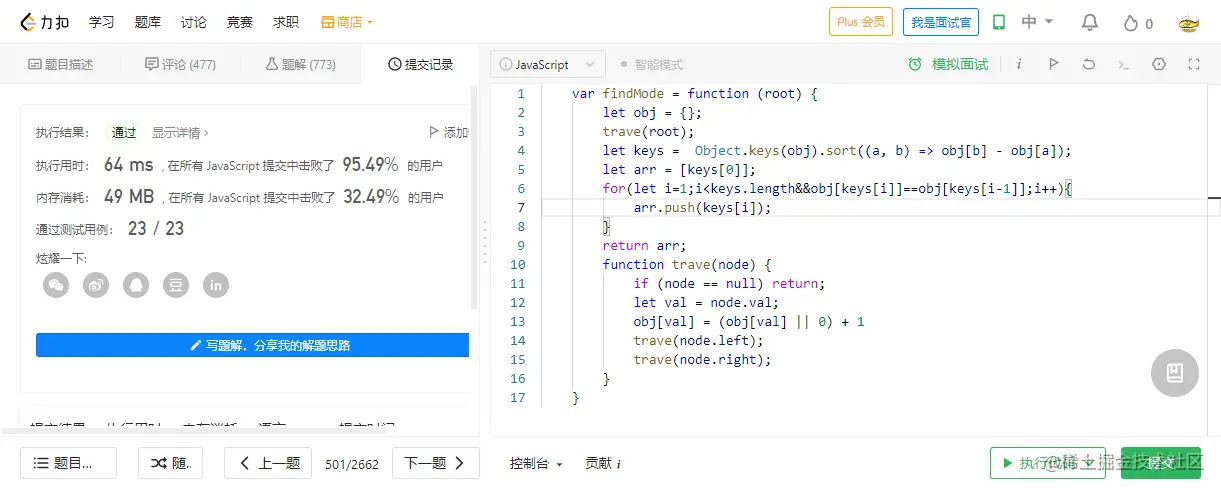Share result to LinkedIn
1221x489 pixels.
[216, 285]
